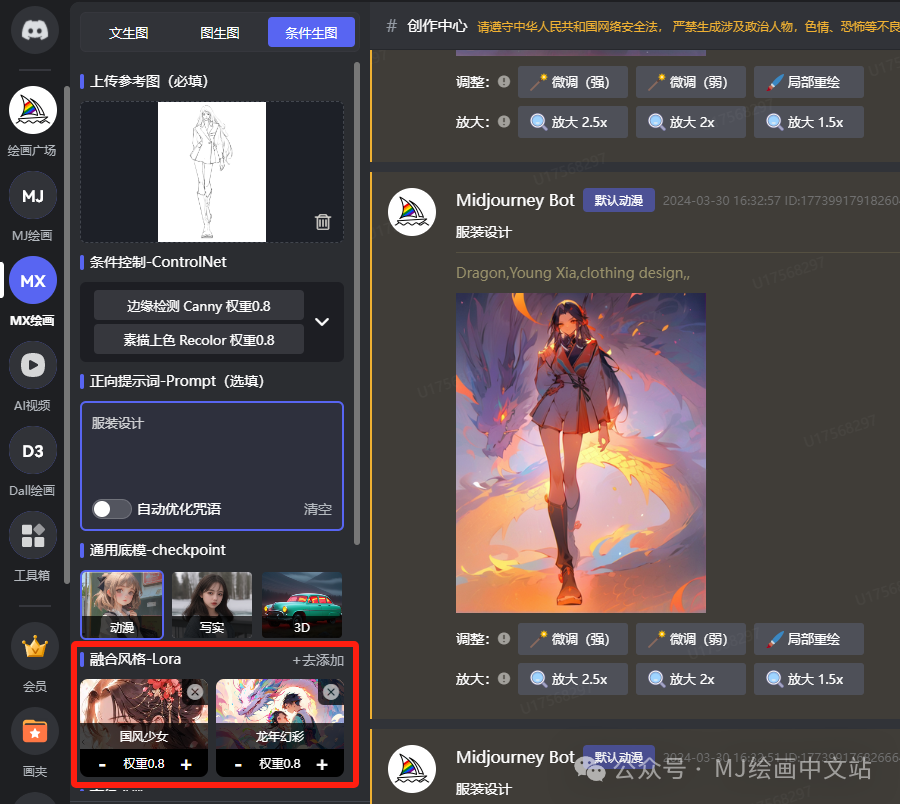The image size is (900, 804).
Task: Switch to the 图生图 tab
Action: coord(219,32)
